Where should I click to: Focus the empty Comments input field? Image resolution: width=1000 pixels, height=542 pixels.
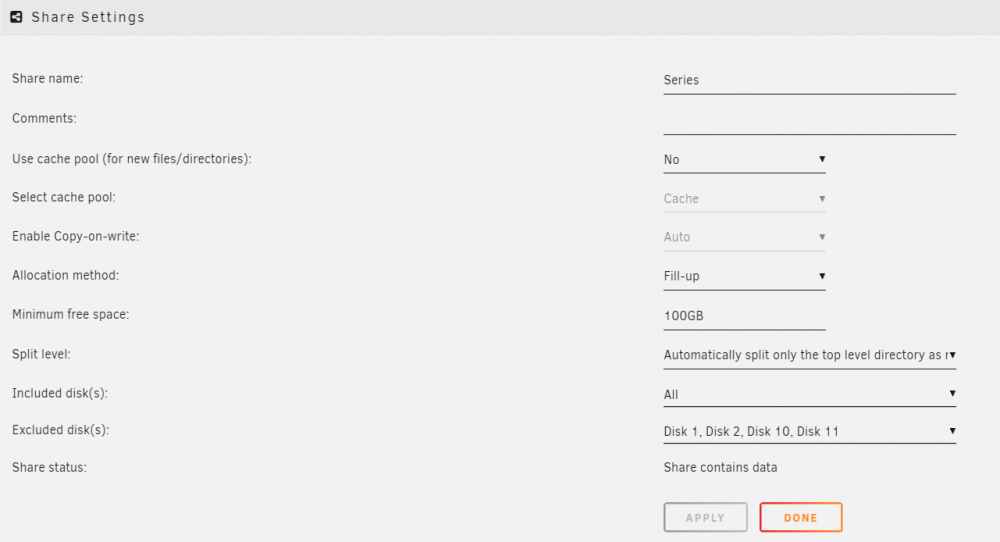809,120
